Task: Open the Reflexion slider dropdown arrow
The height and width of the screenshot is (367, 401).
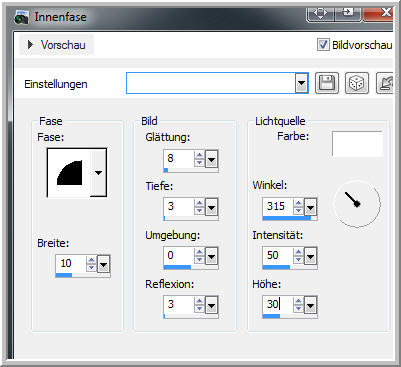Action: tap(211, 305)
